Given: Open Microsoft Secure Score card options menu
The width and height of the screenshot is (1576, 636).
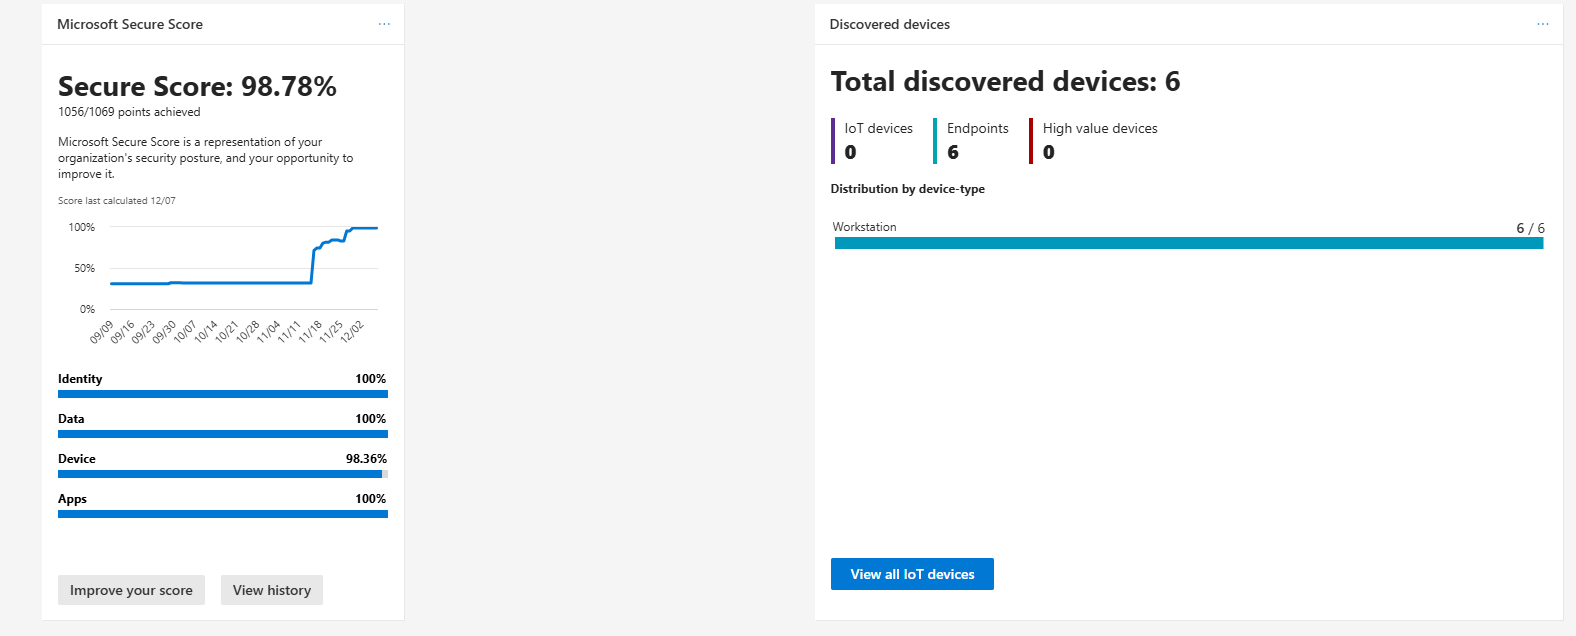Looking at the screenshot, I should pyautogui.click(x=384, y=24).
